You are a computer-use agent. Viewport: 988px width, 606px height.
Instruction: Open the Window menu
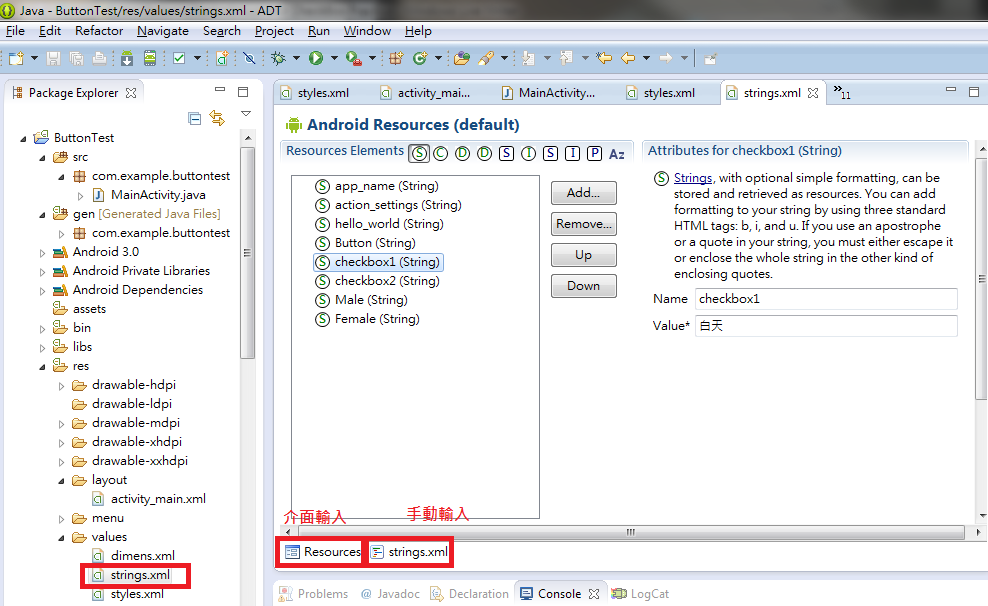pos(367,31)
